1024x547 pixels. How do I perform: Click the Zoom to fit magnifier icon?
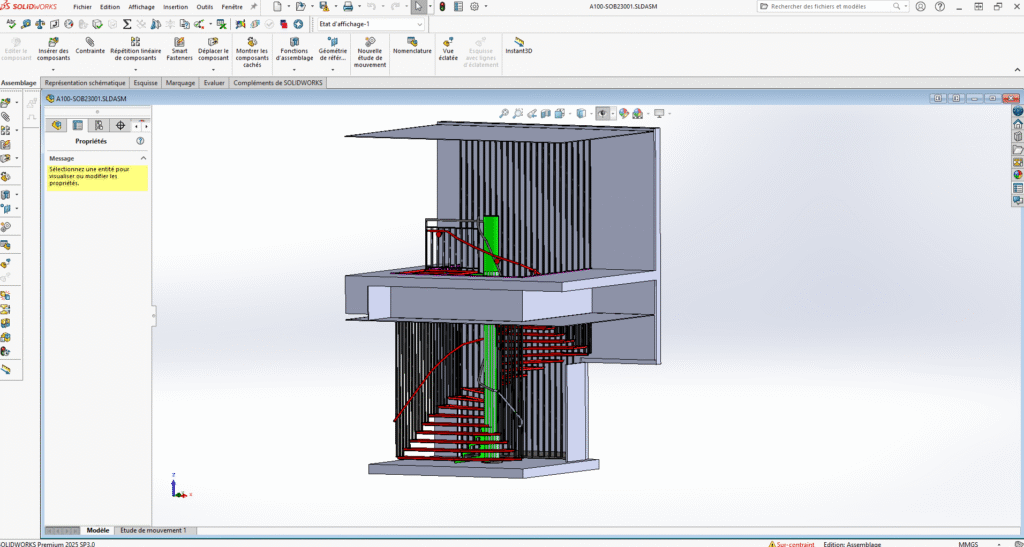tap(504, 114)
